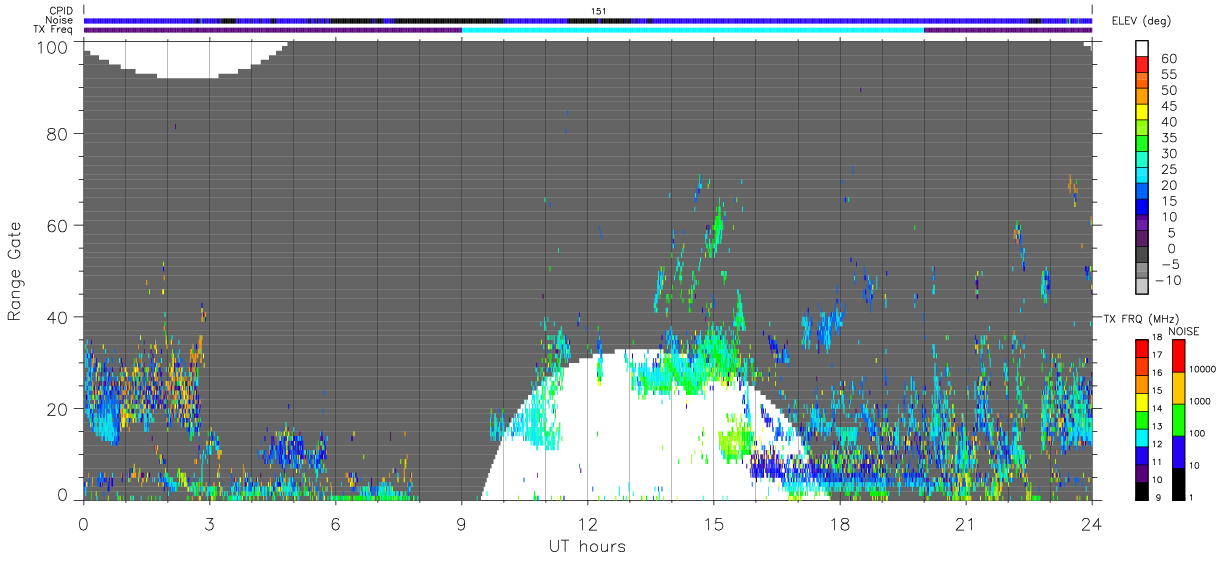Image resolution: width=1228 pixels, height=567 pixels.
Task: Click the "60" label on ELEV colorbar
Action: click(1168, 59)
